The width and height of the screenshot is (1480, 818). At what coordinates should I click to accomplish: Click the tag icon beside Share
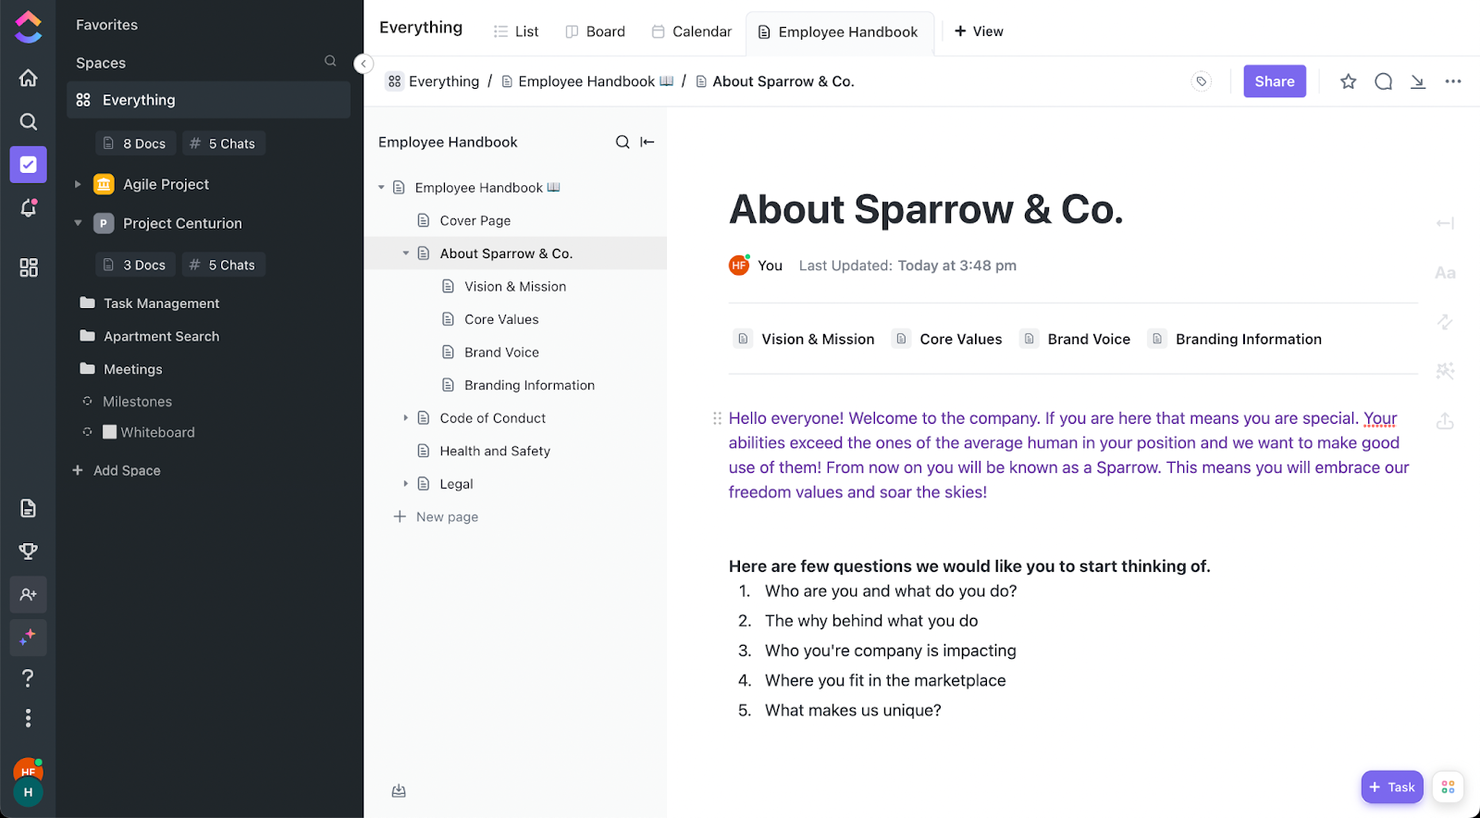click(x=1201, y=82)
